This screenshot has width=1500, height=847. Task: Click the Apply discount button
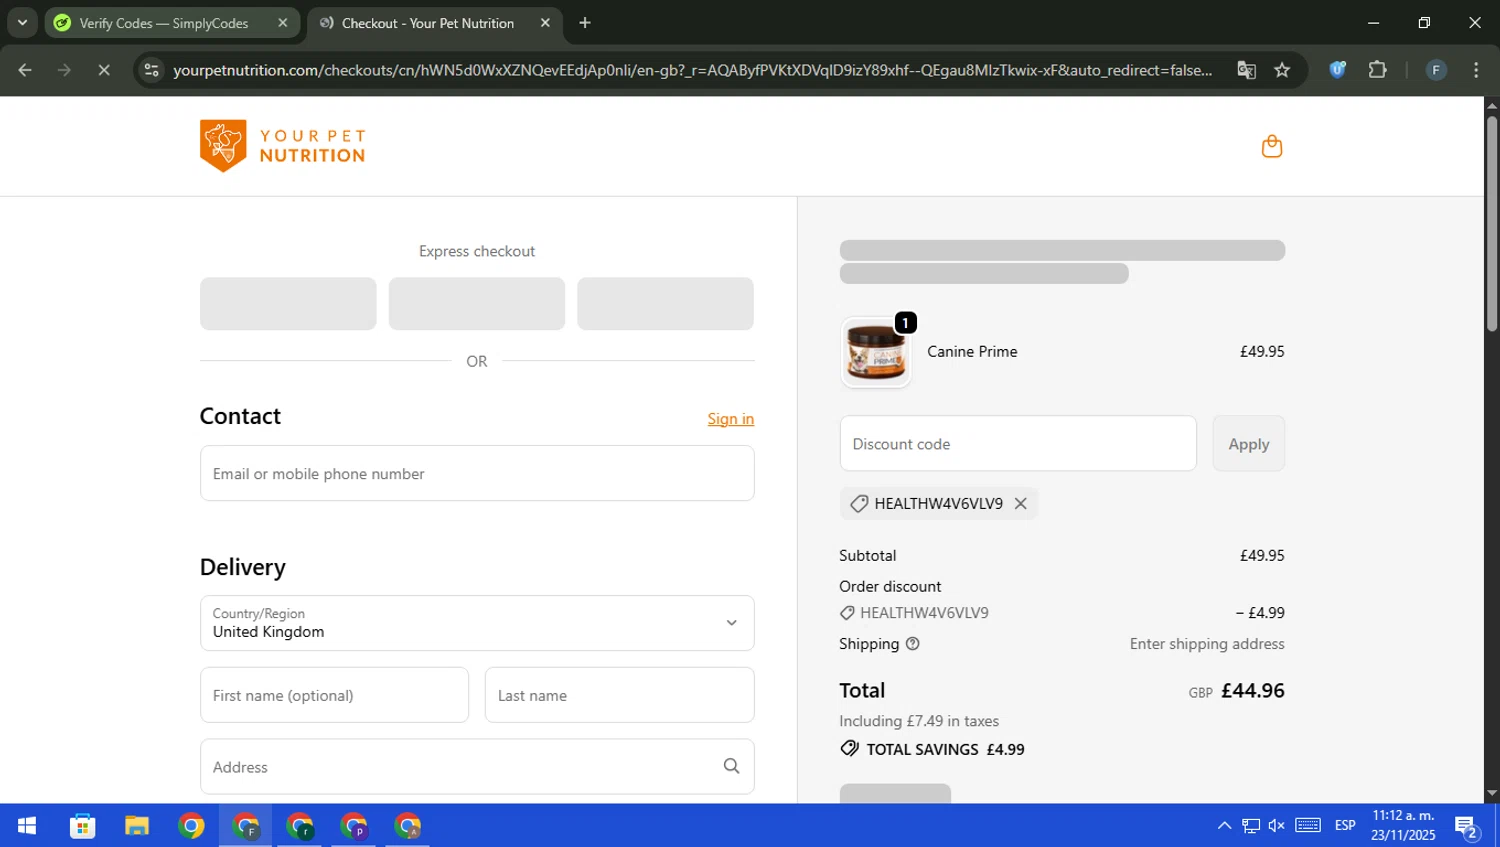(x=1248, y=444)
